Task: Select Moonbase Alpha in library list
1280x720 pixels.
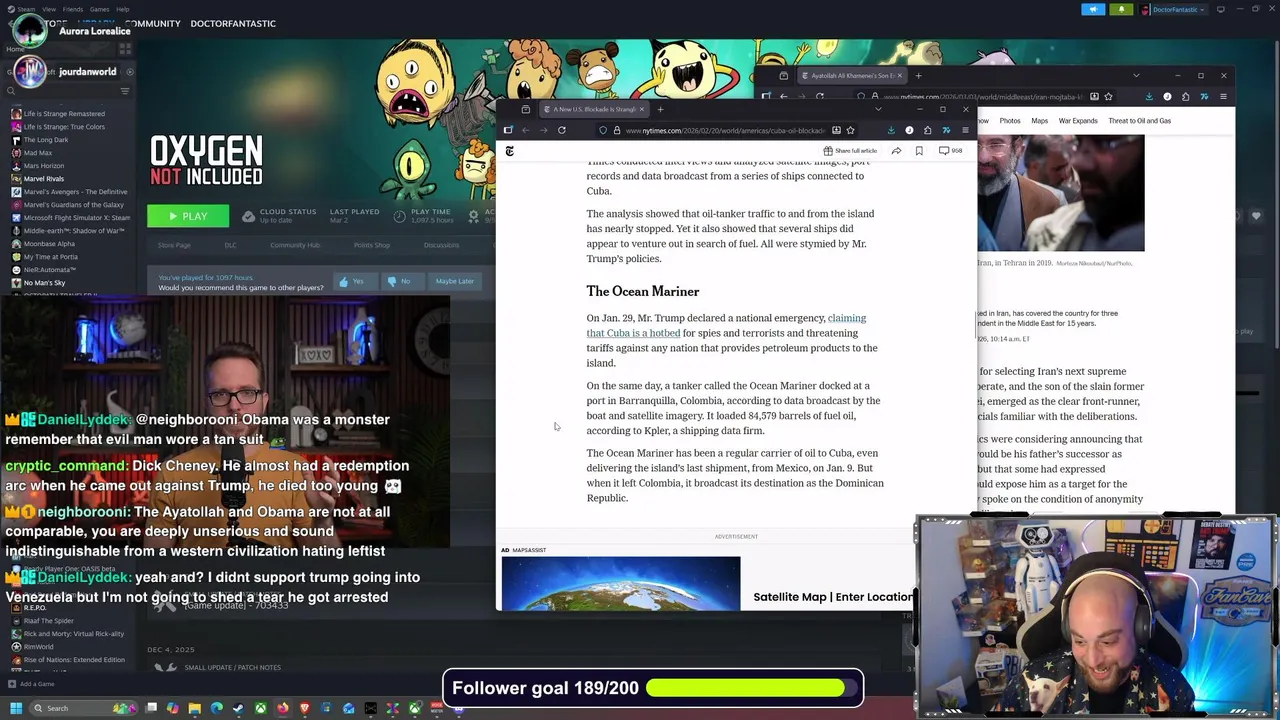Action: [x=49, y=244]
